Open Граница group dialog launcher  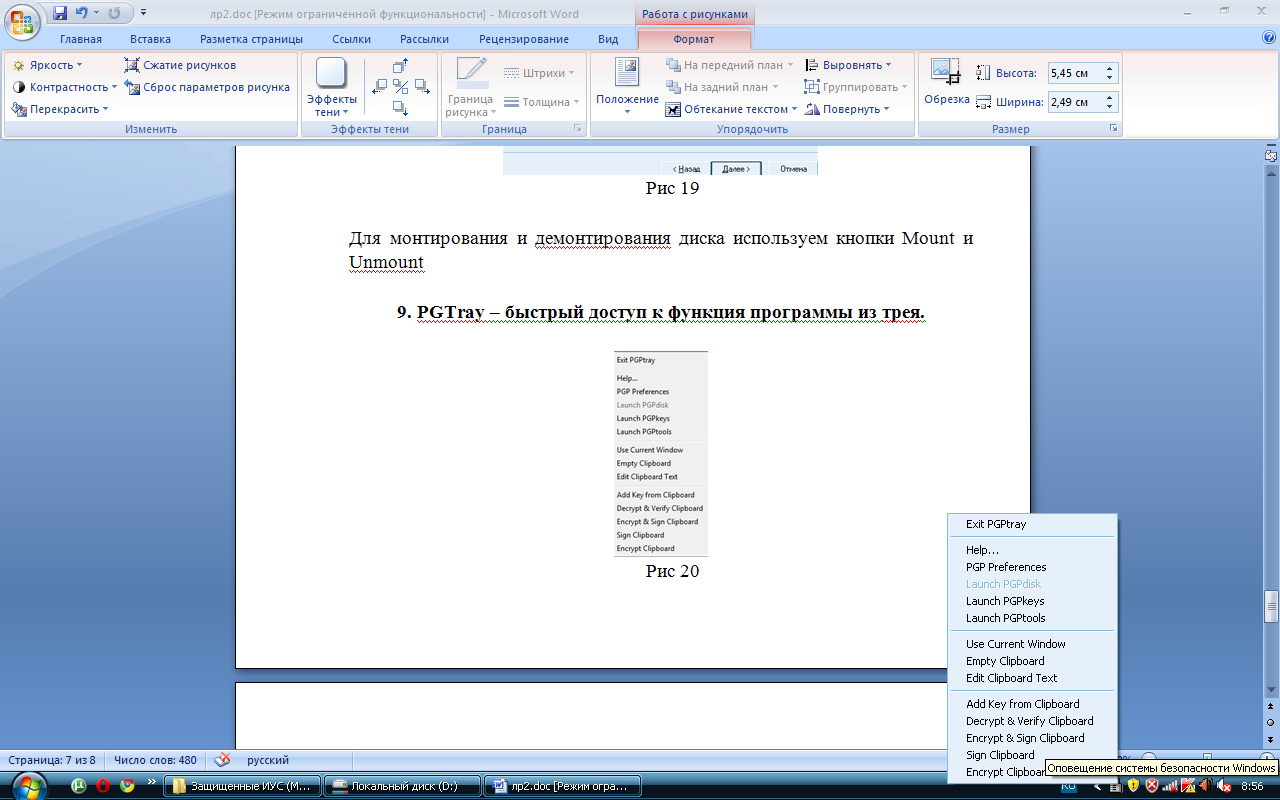577,129
